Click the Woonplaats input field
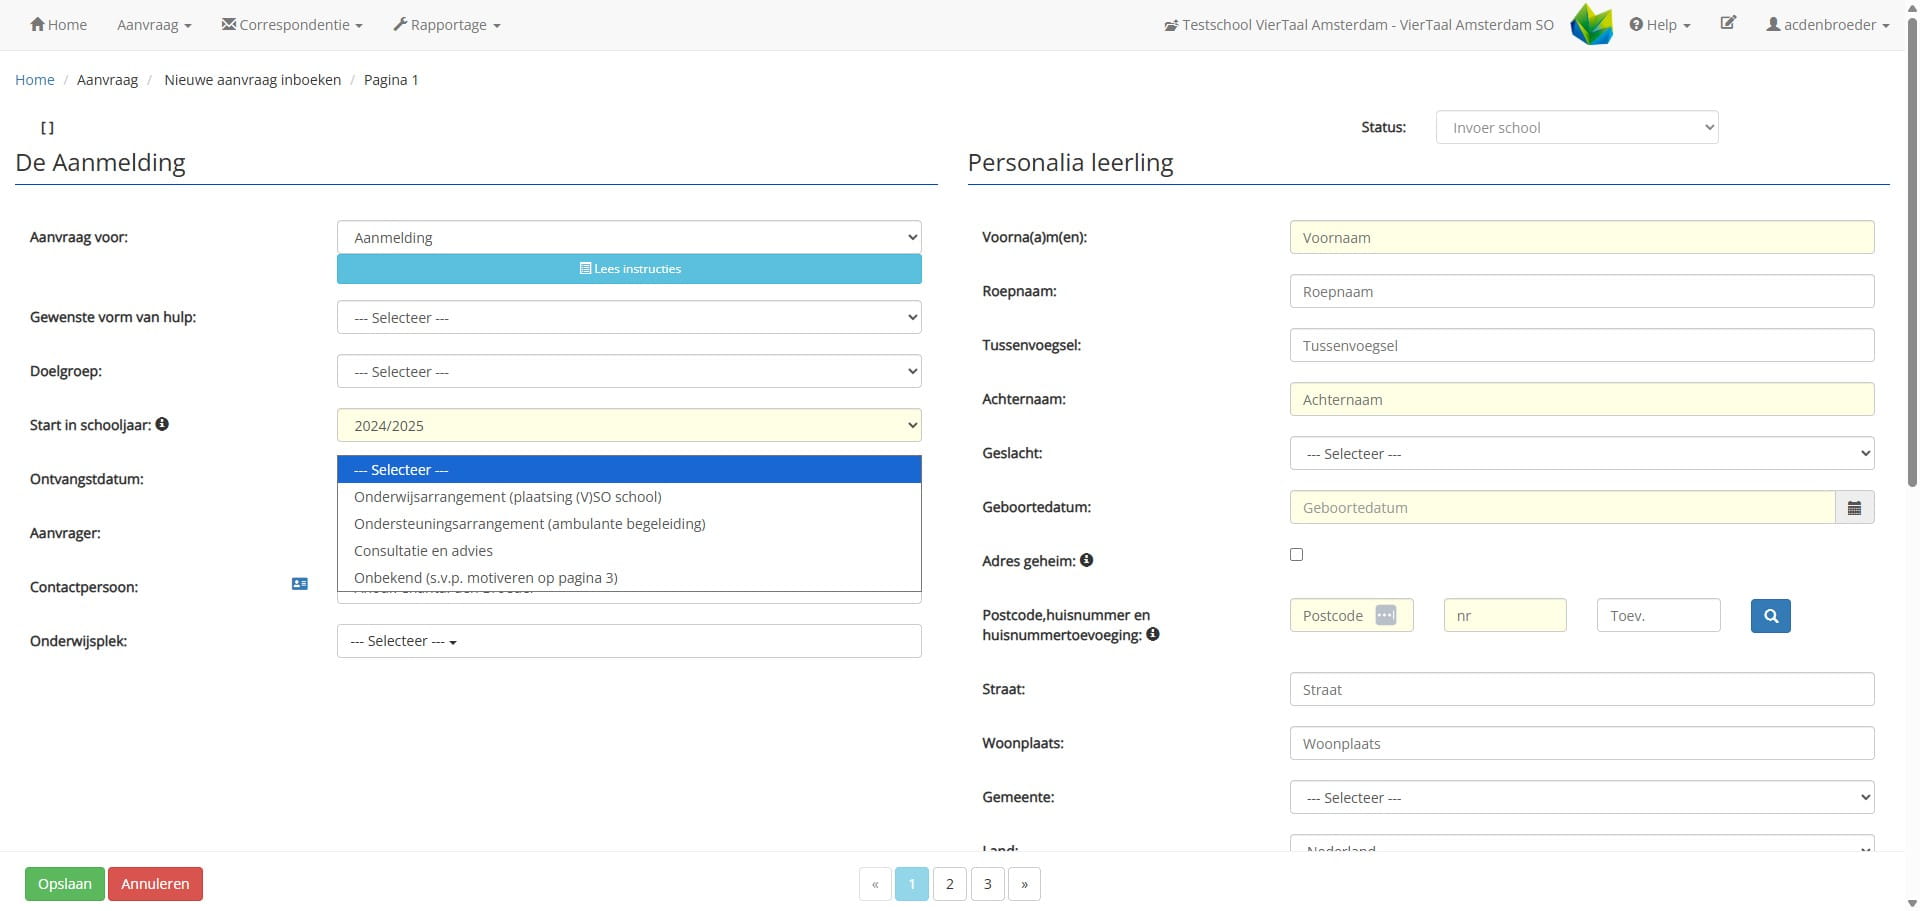The width and height of the screenshot is (1920, 911). coord(1582,743)
